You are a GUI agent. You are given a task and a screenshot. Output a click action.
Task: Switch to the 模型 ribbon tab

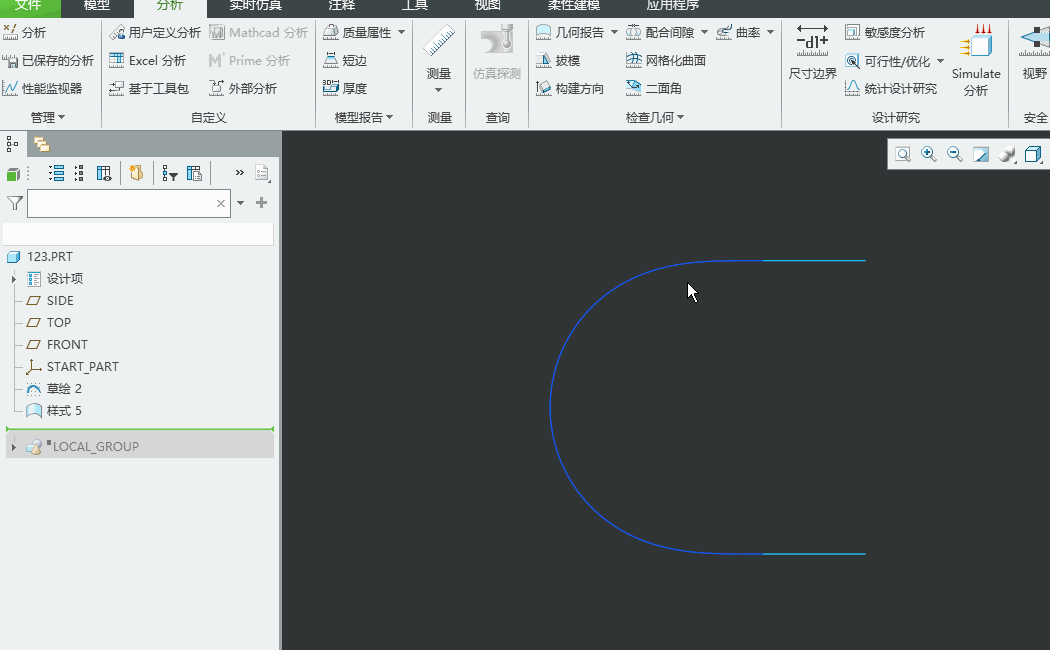click(x=96, y=5)
